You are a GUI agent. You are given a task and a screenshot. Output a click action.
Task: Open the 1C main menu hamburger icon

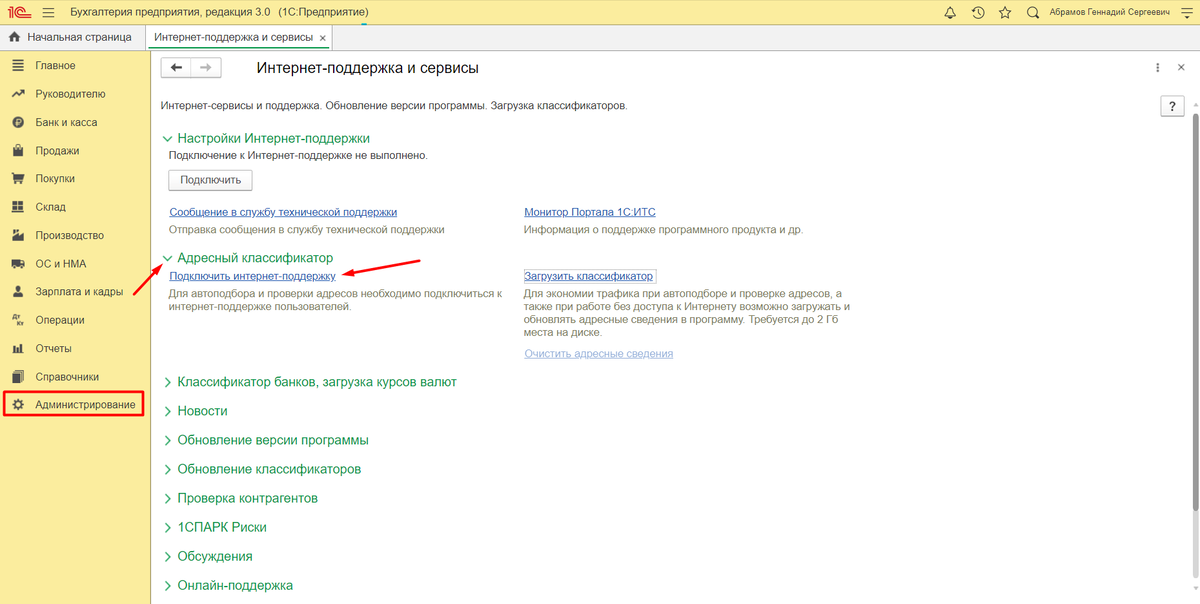click(x=48, y=13)
